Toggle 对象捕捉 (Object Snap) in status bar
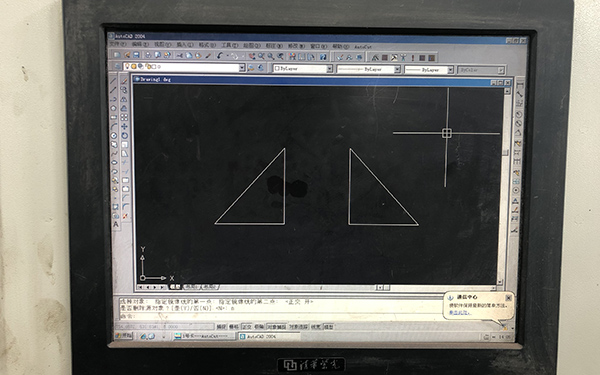This screenshot has width=600, height=375. tap(276, 327)
